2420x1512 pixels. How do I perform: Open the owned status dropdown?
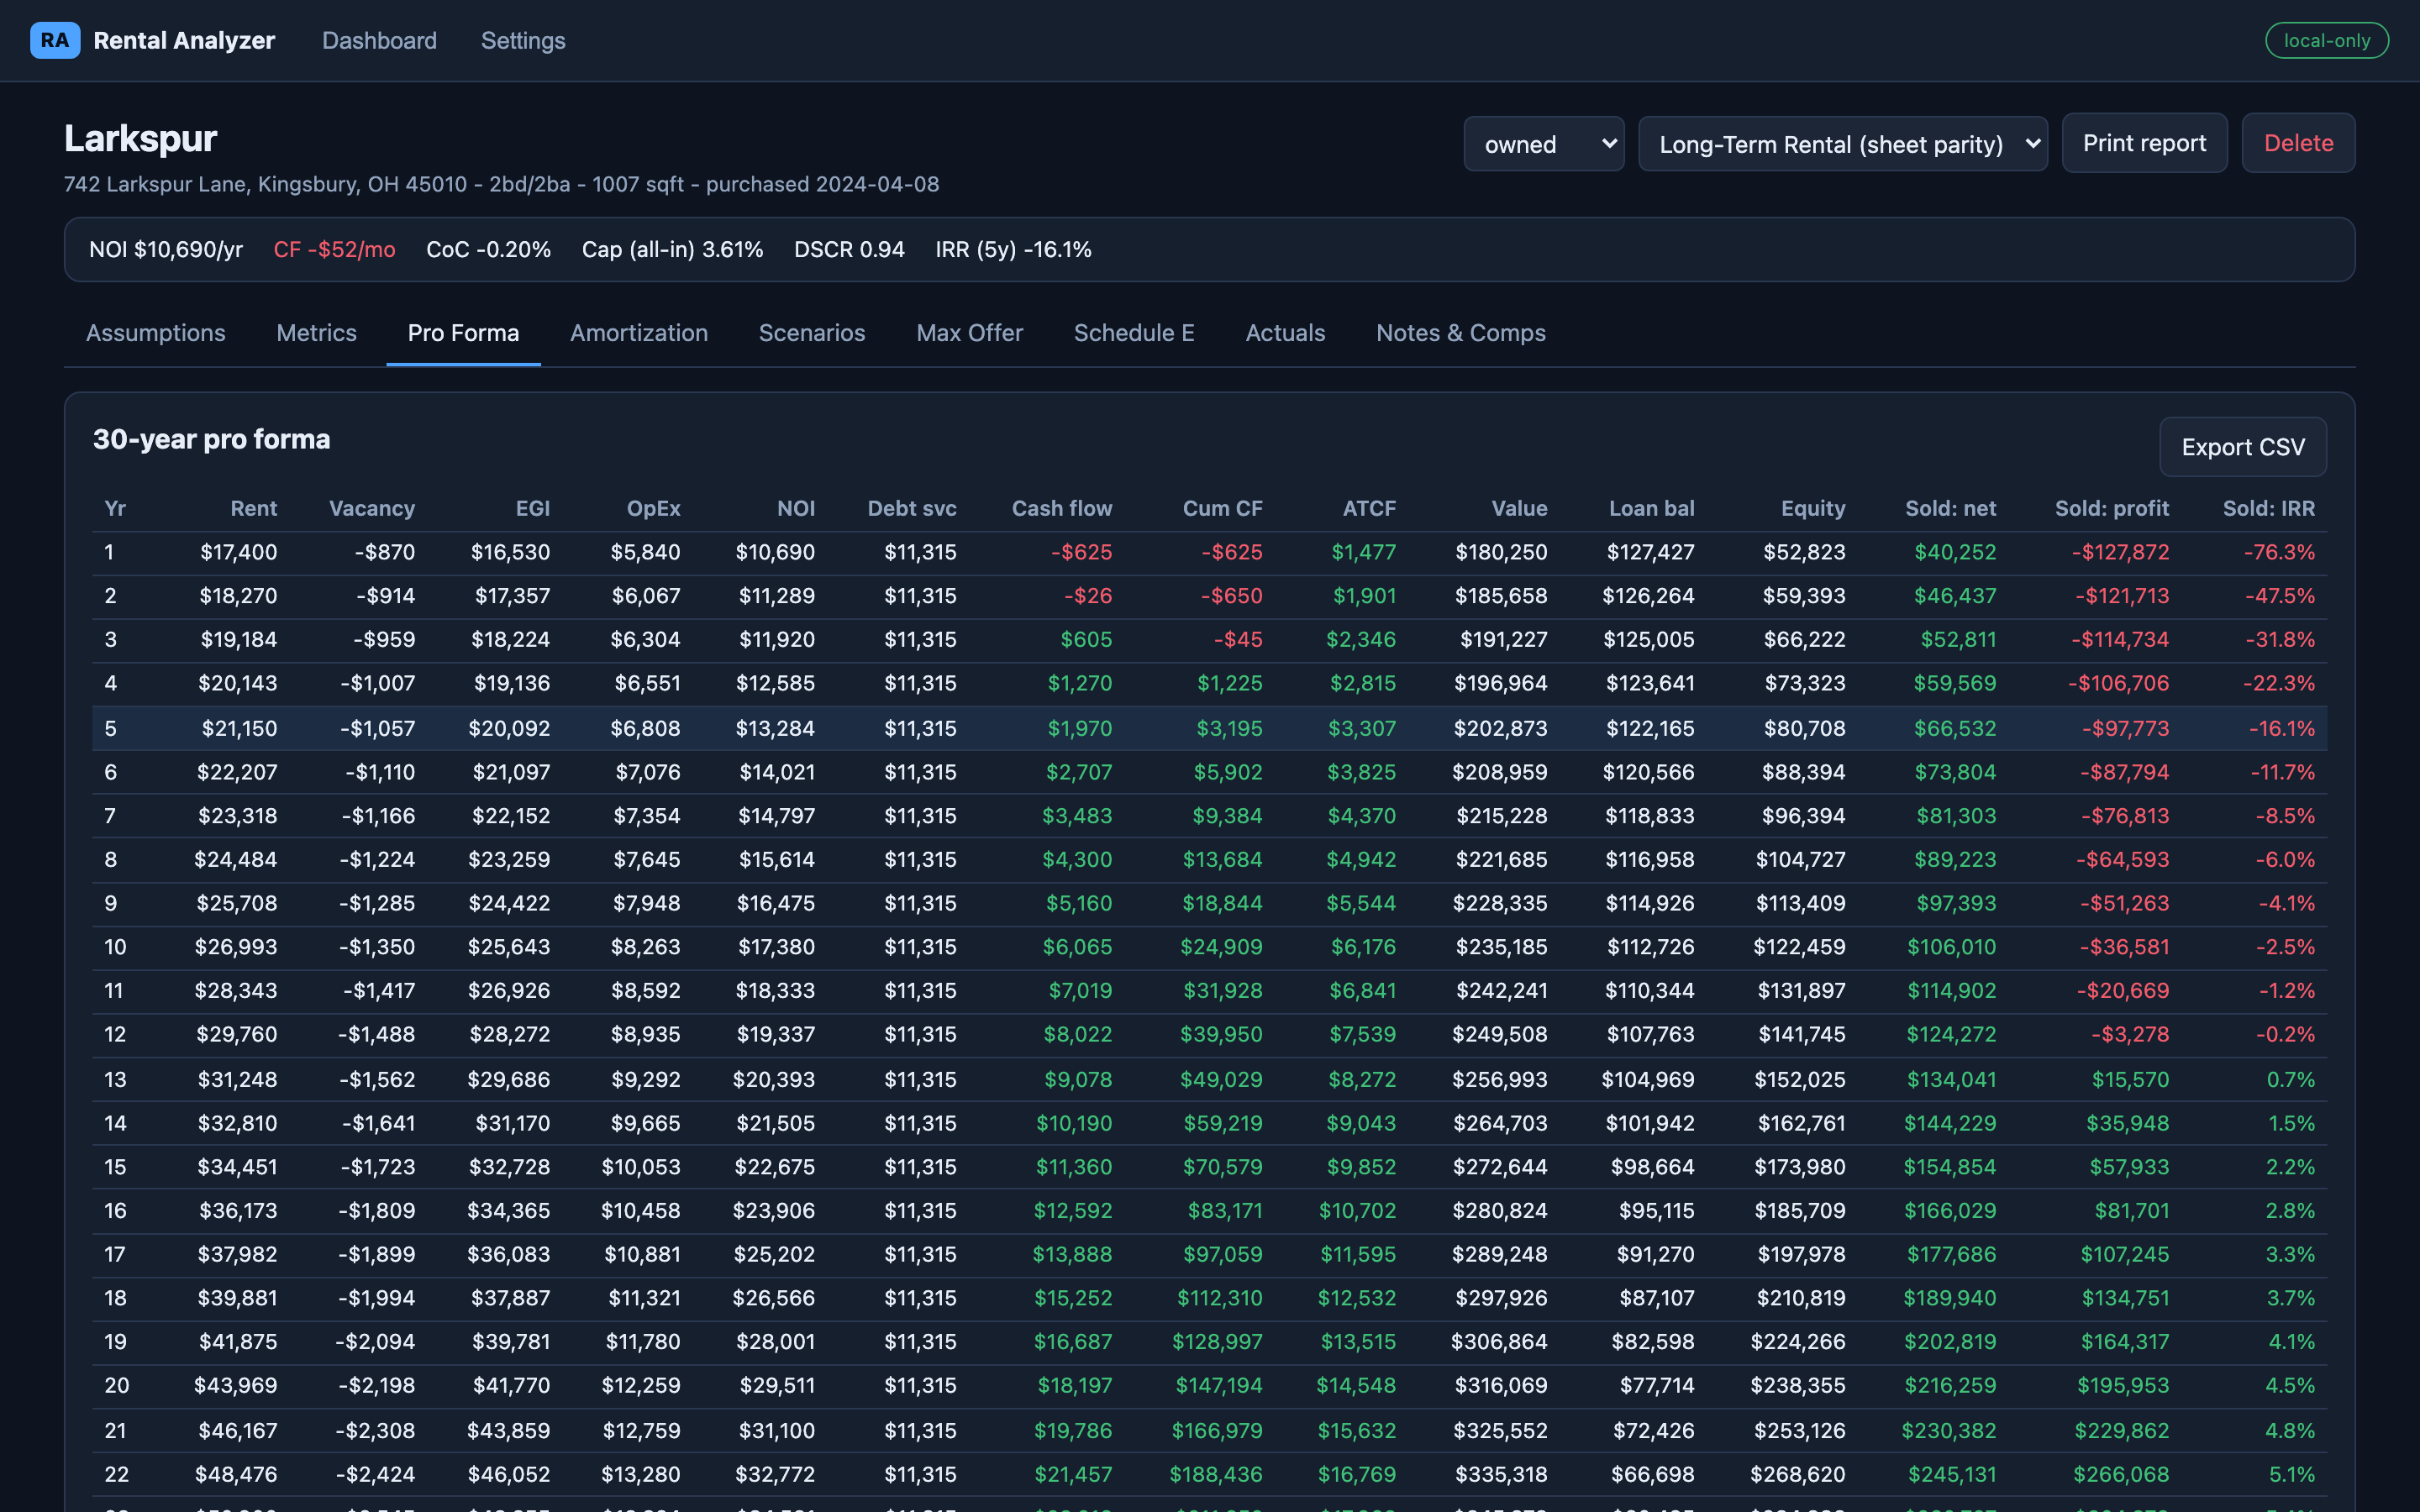[1544, 144]
